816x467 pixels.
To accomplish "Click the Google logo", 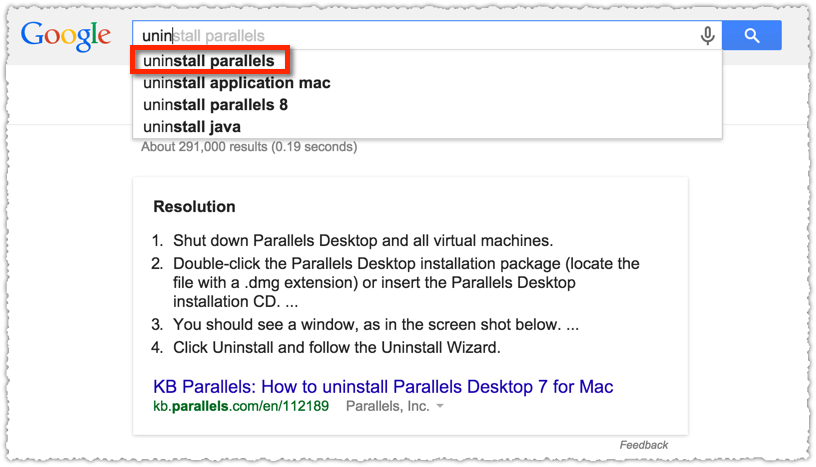I will [x=66, y=36].
